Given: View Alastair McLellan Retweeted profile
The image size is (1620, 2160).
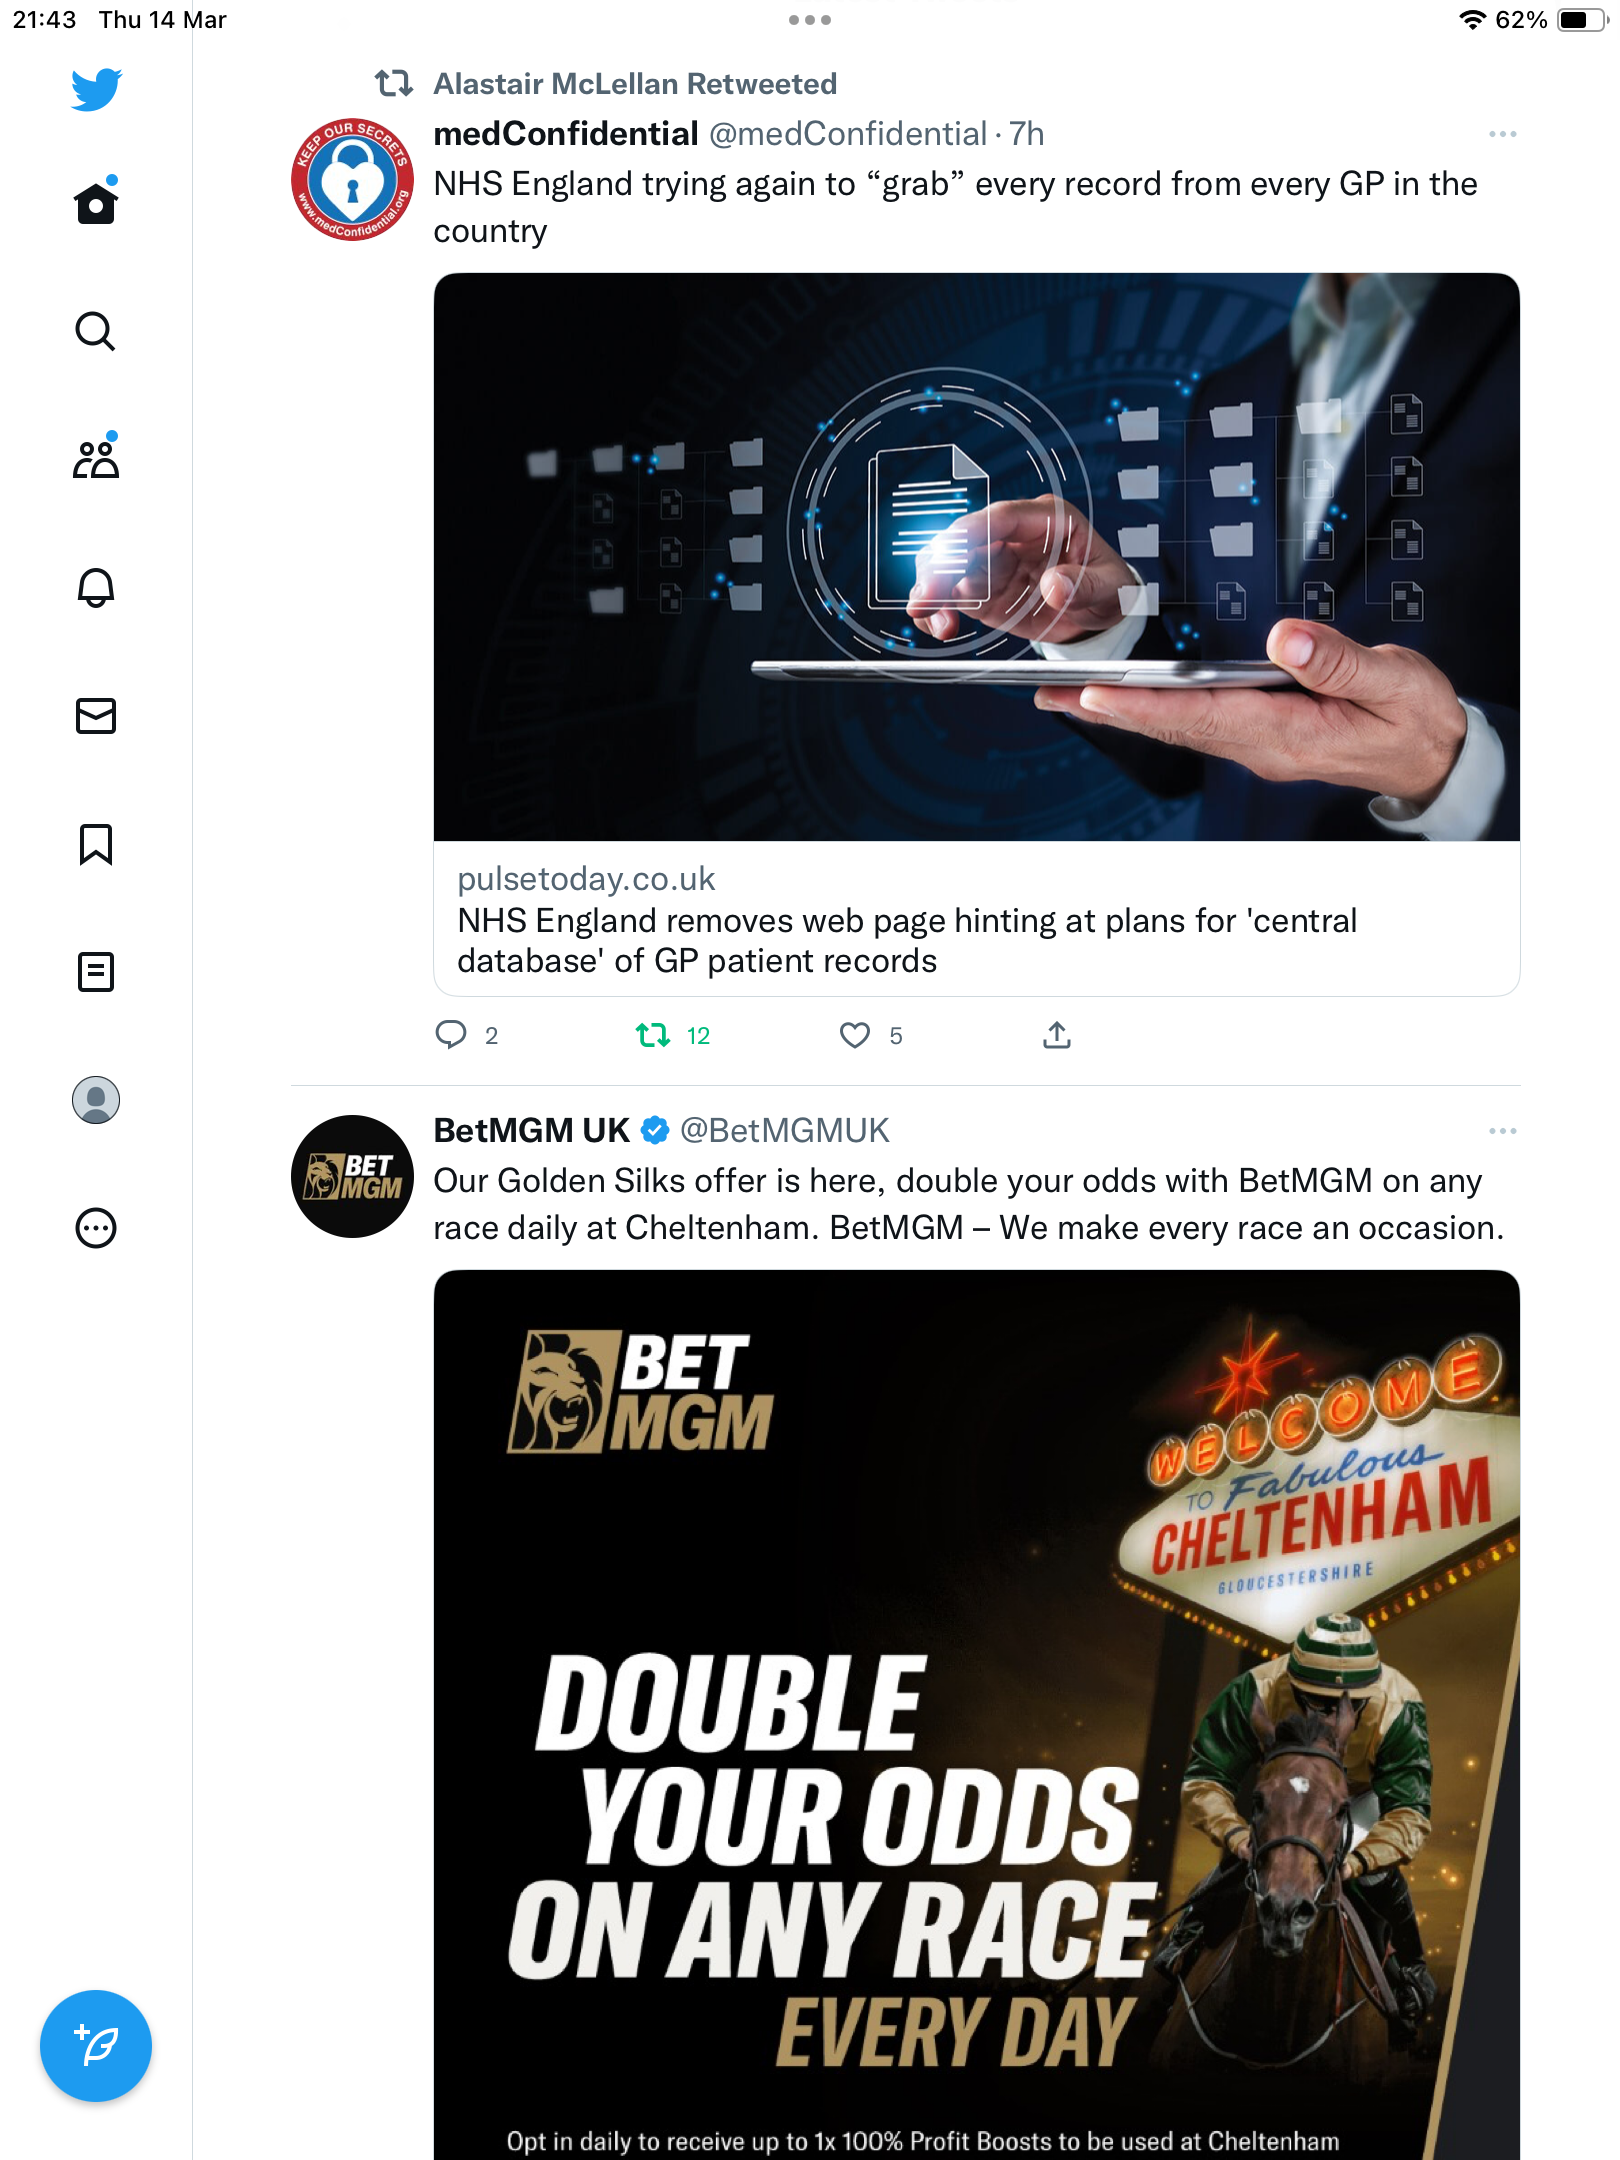Looking at the screenshot, I should point(635,84).
